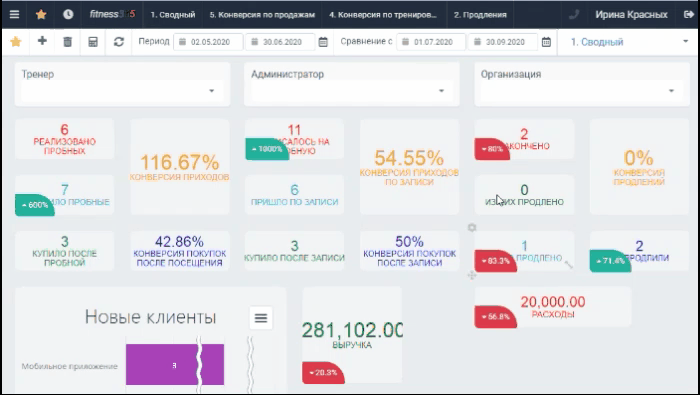This screenshot has height=395, width=700.
Task: Click the Купило после записи widget
Action: [x=294, y=251]
